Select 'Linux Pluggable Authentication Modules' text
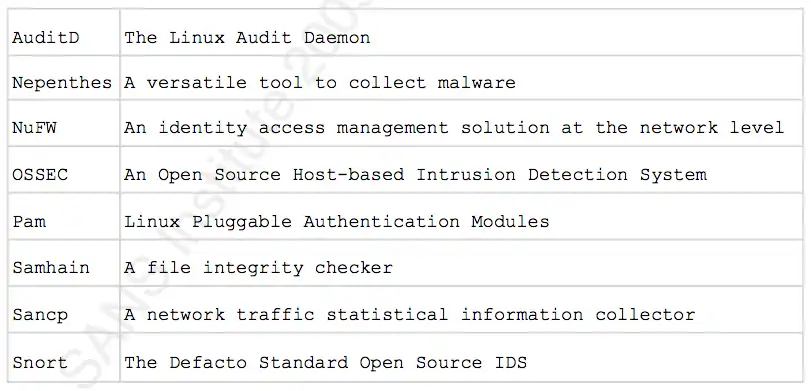811x391 pixels. coord(336,221)
